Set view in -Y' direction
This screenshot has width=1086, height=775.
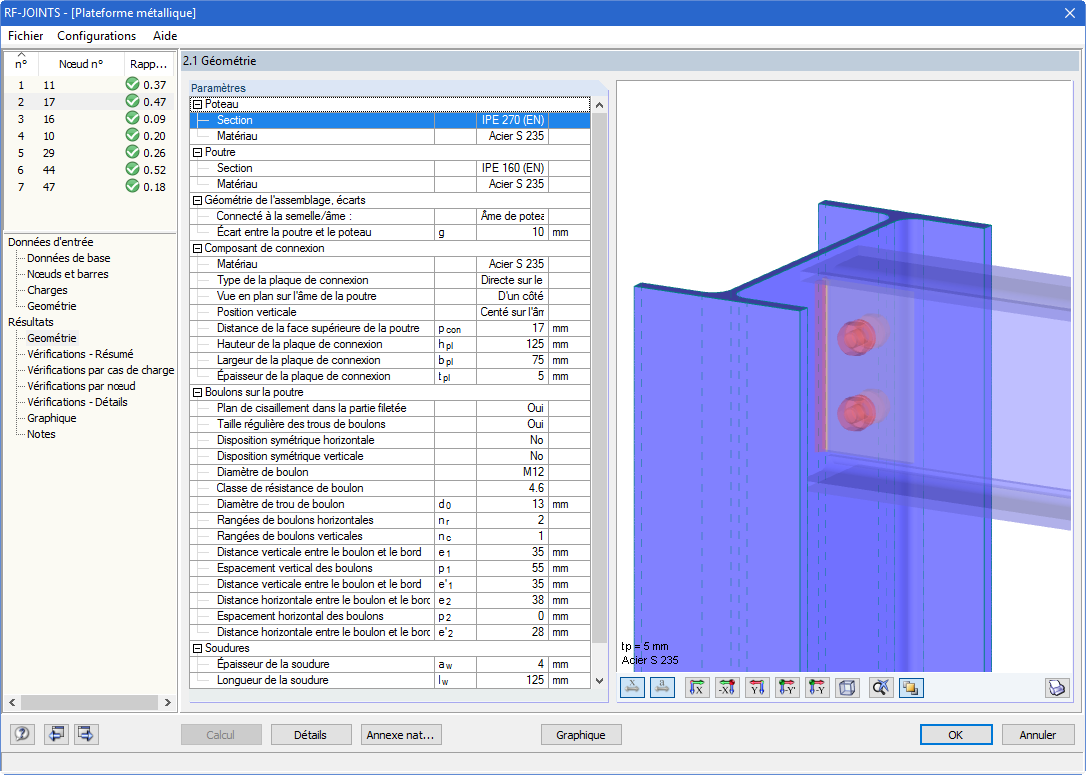787,688
